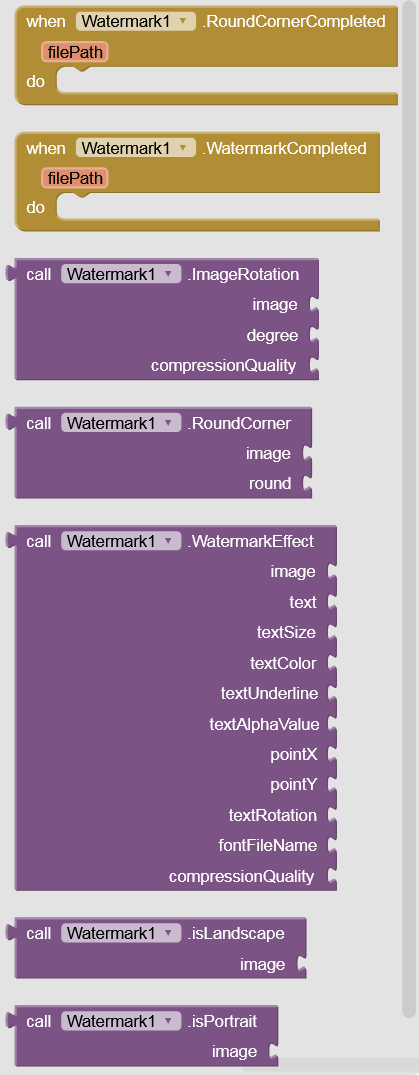Expand Watermark1 dropdown in ImageRotation call block
The image size is (419, 1075).
121,275
